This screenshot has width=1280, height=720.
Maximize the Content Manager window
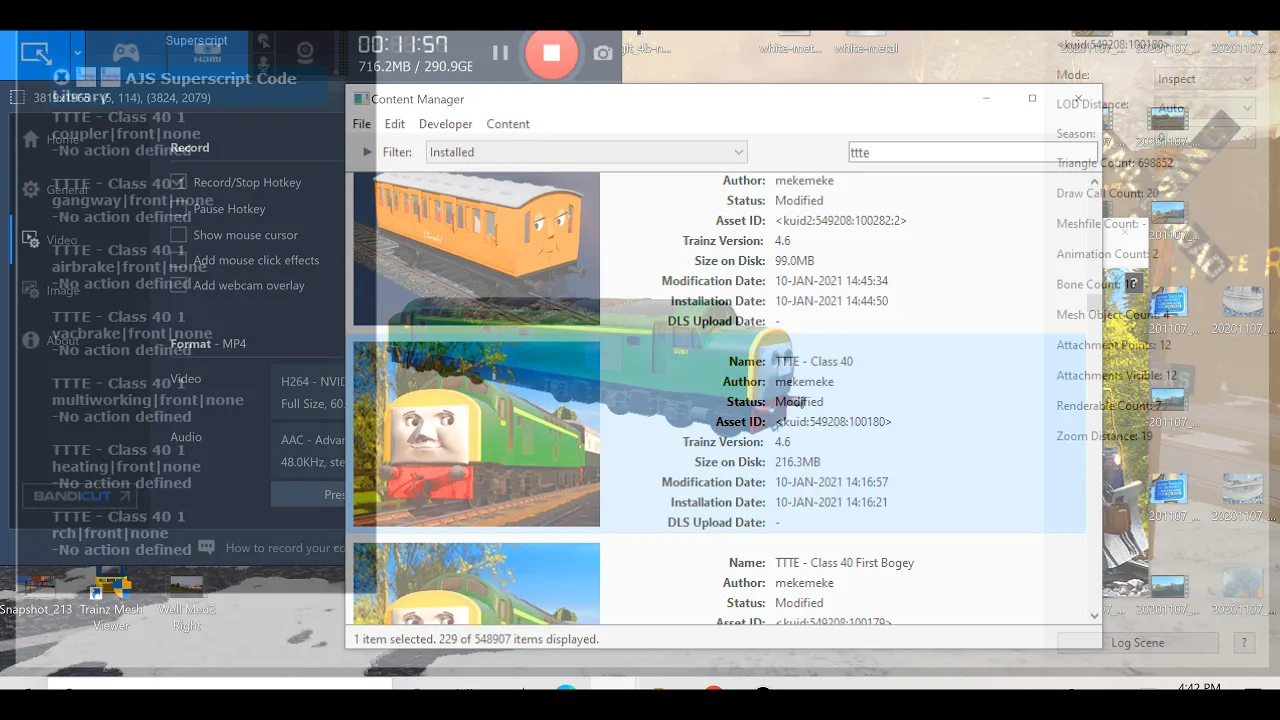tap(1032, 98)
